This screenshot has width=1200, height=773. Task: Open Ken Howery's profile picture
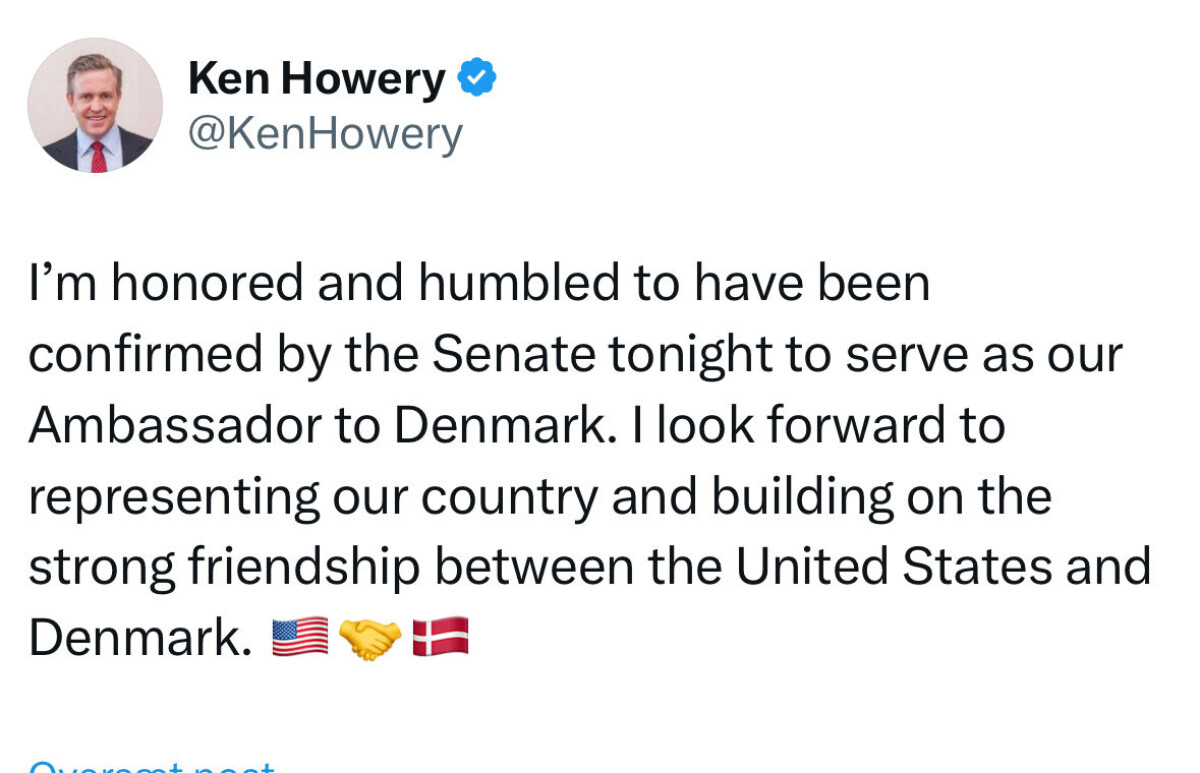(95, 105)
